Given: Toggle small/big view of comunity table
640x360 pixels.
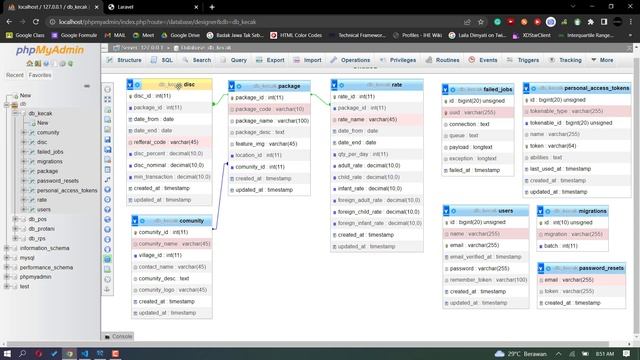Looking at the screenshot, I should pos(135,221).
